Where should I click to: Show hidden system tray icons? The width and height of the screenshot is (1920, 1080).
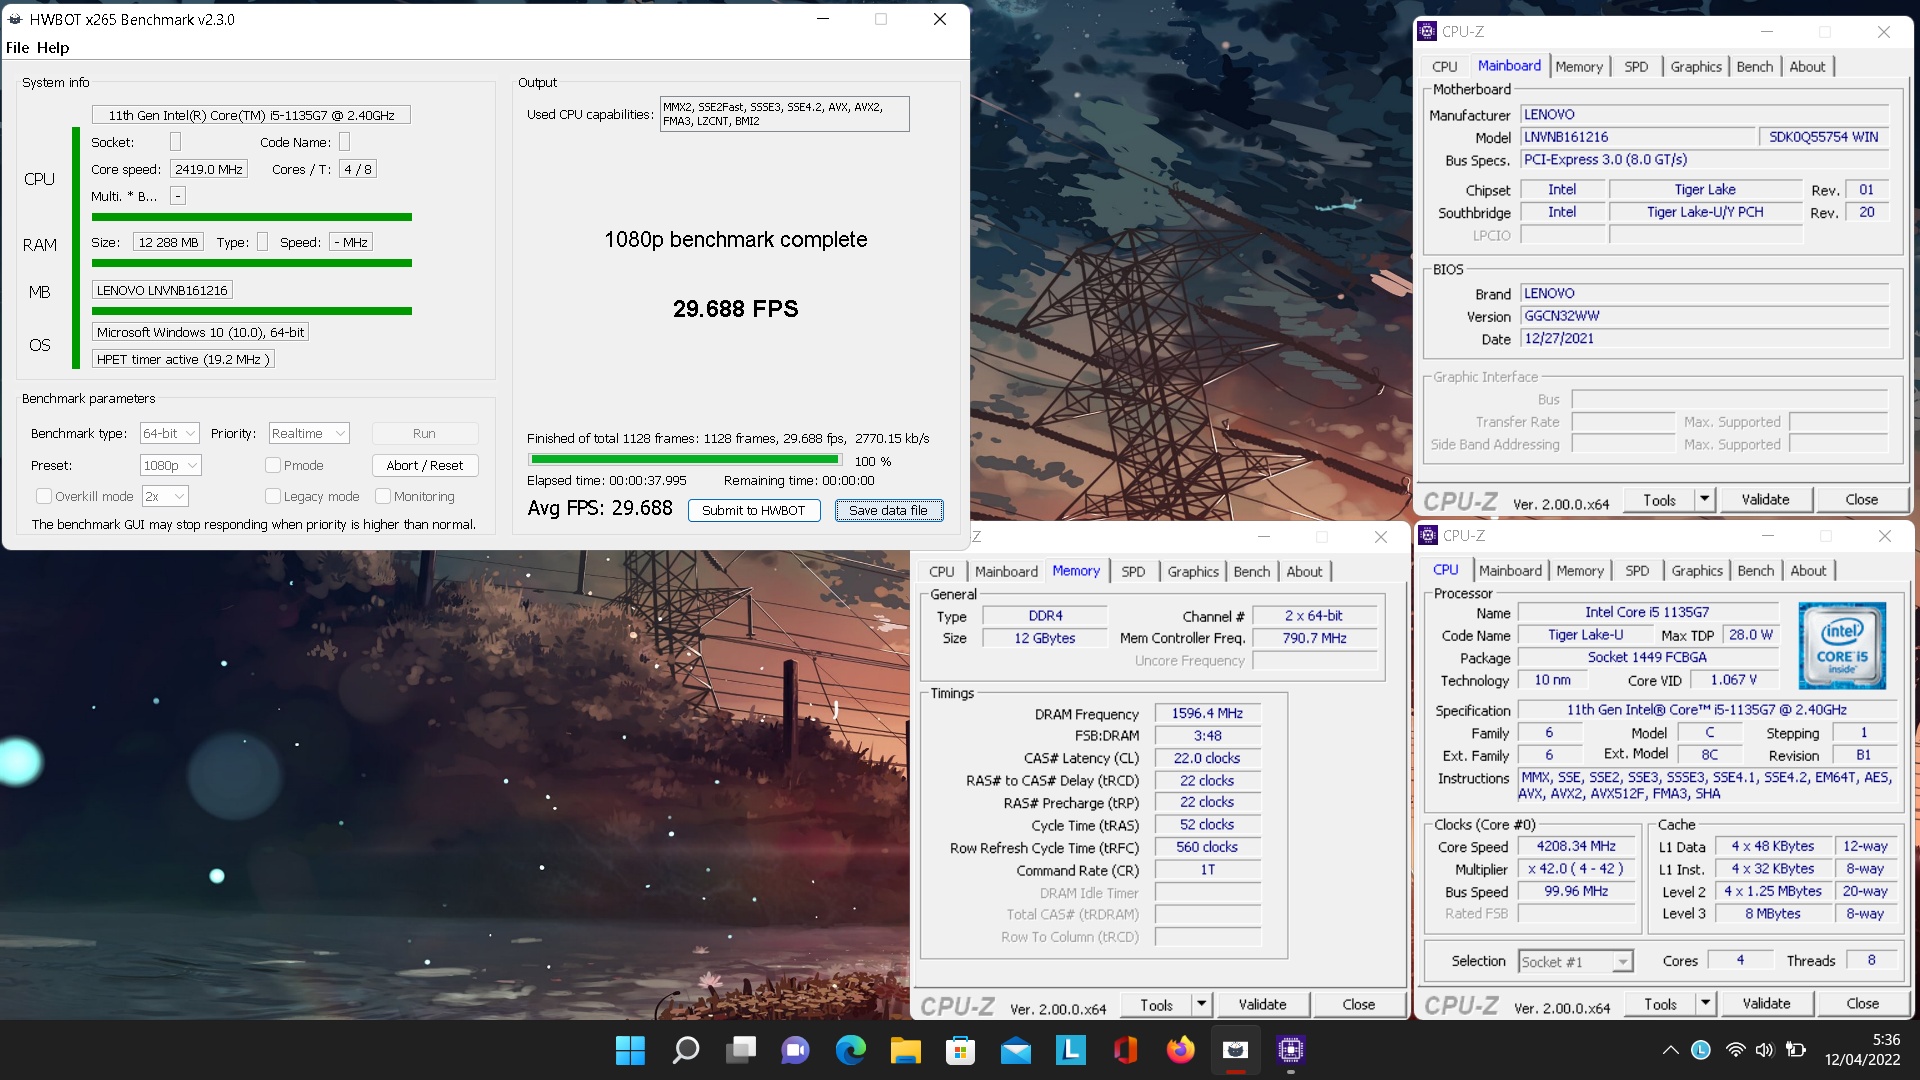pos(1670,1050)
